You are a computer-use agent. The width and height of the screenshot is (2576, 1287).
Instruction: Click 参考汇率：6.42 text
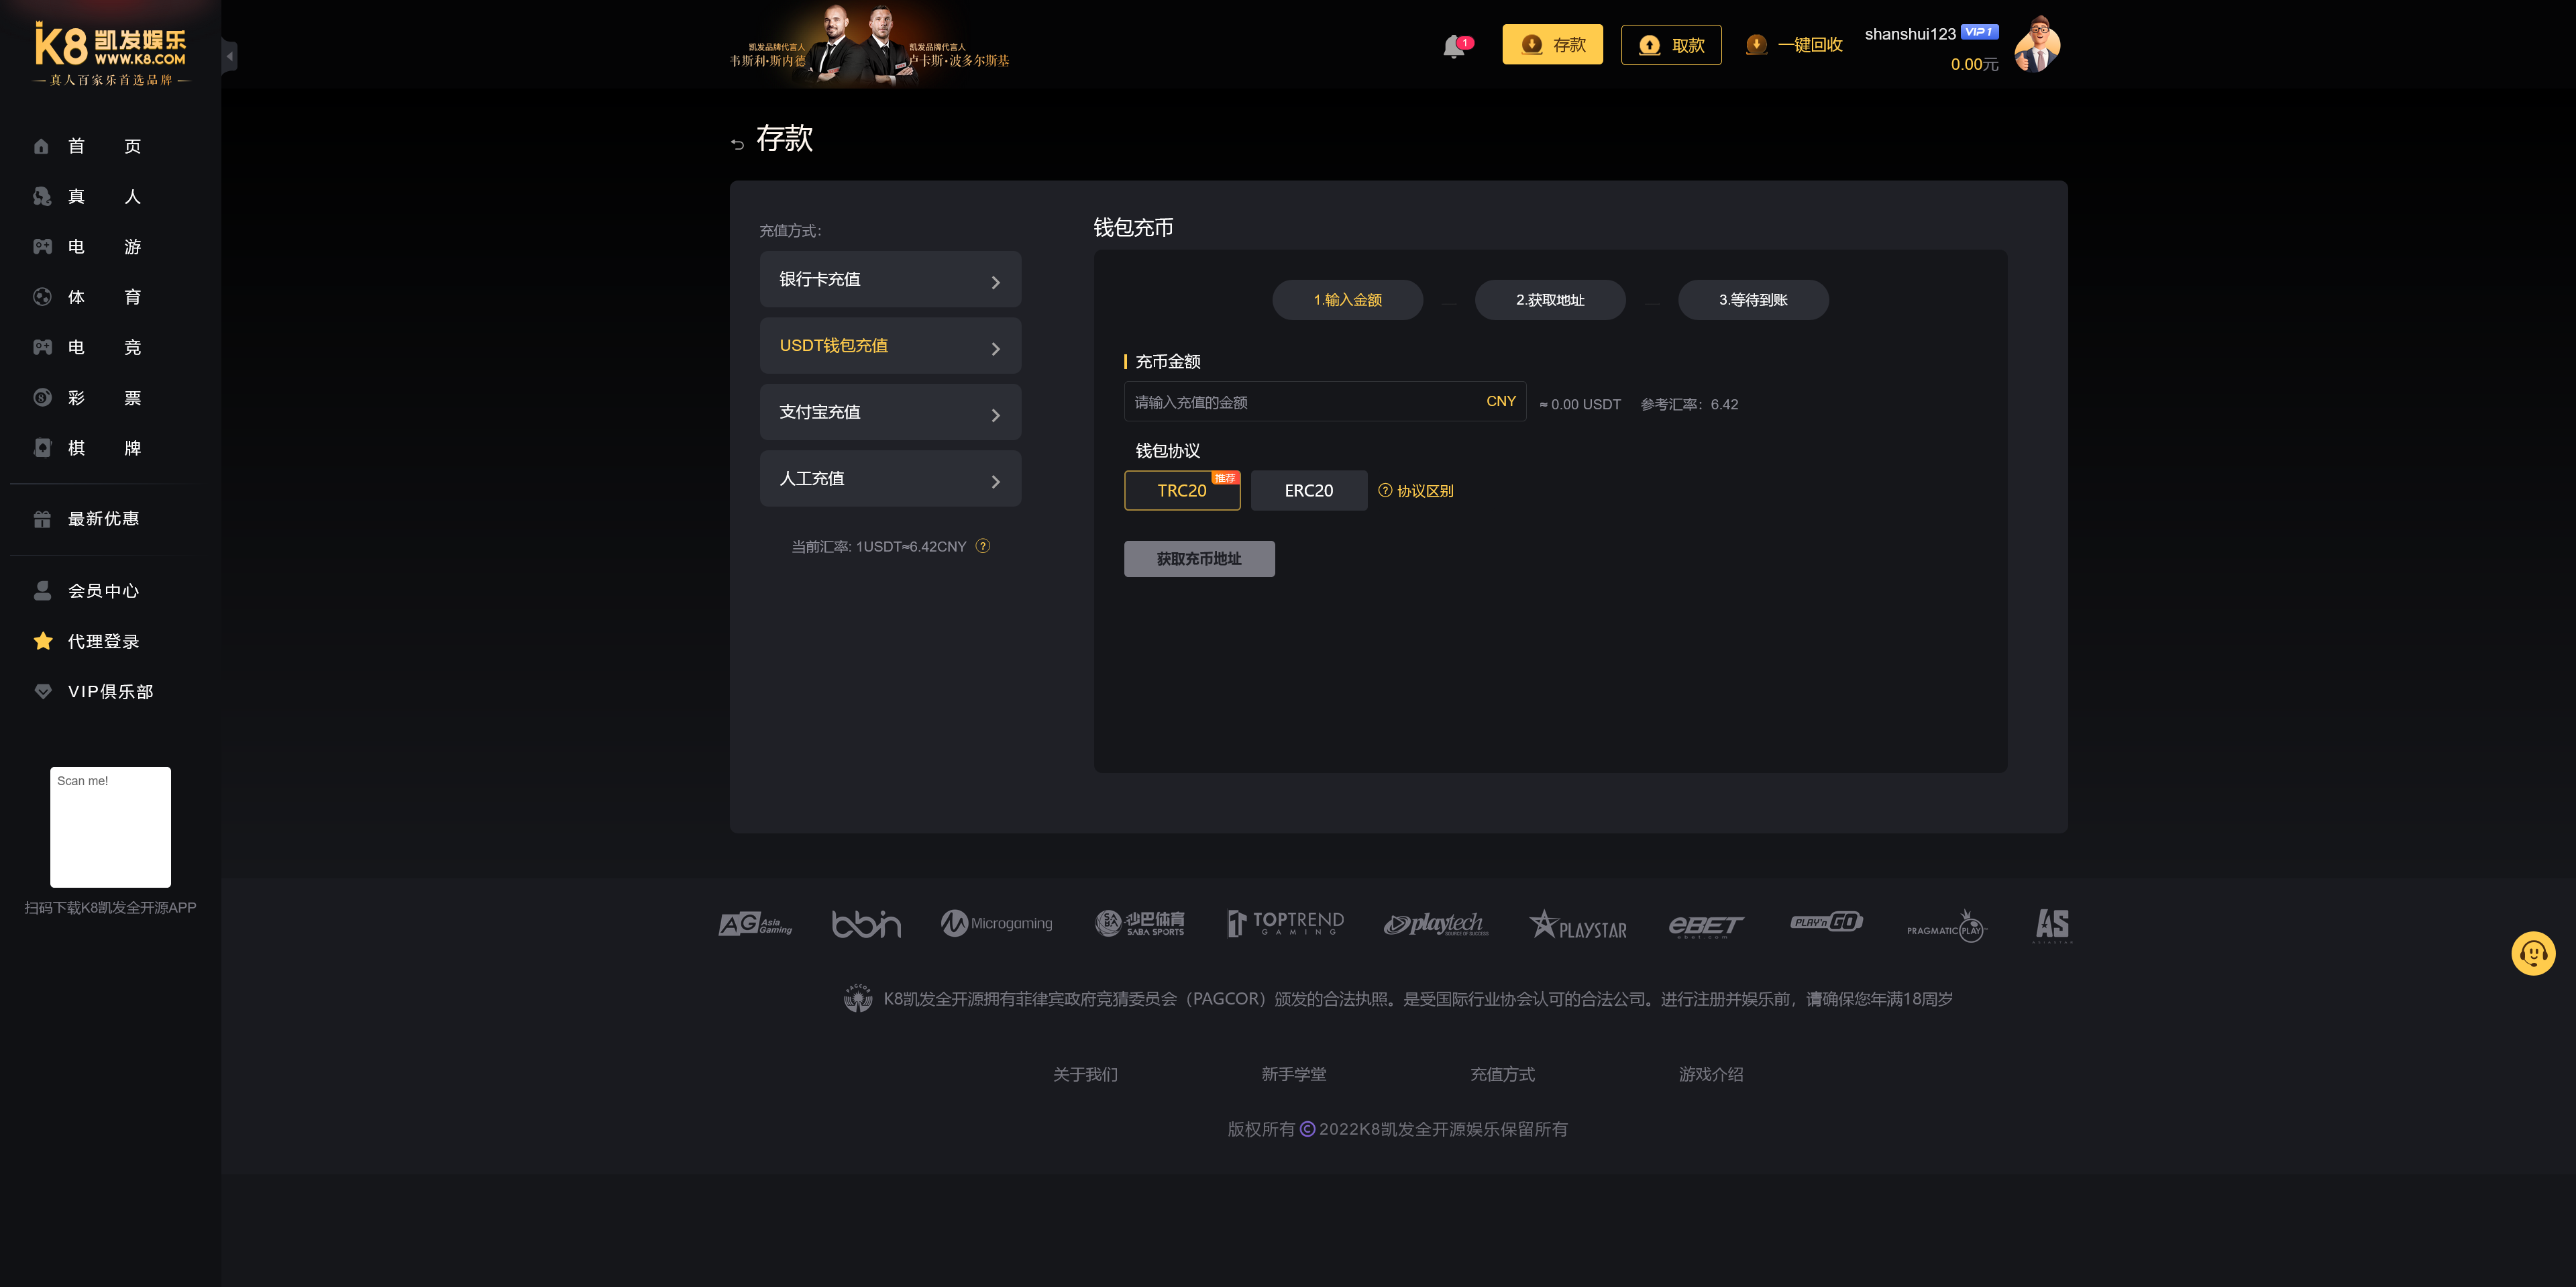coord(1689,404)
